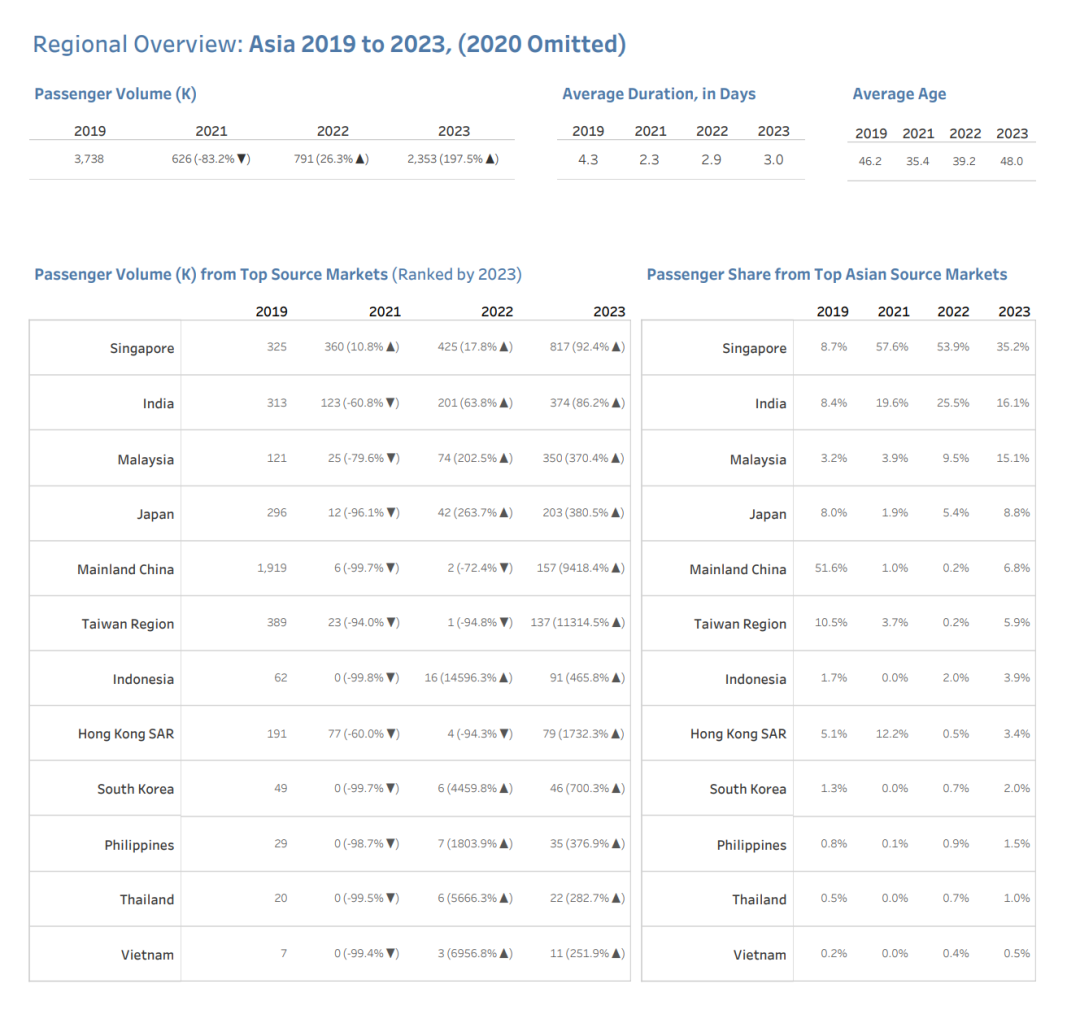Click the up arrow next to 2,353 (197.5%)
Screen dimensions: 1080x1010
490,159
